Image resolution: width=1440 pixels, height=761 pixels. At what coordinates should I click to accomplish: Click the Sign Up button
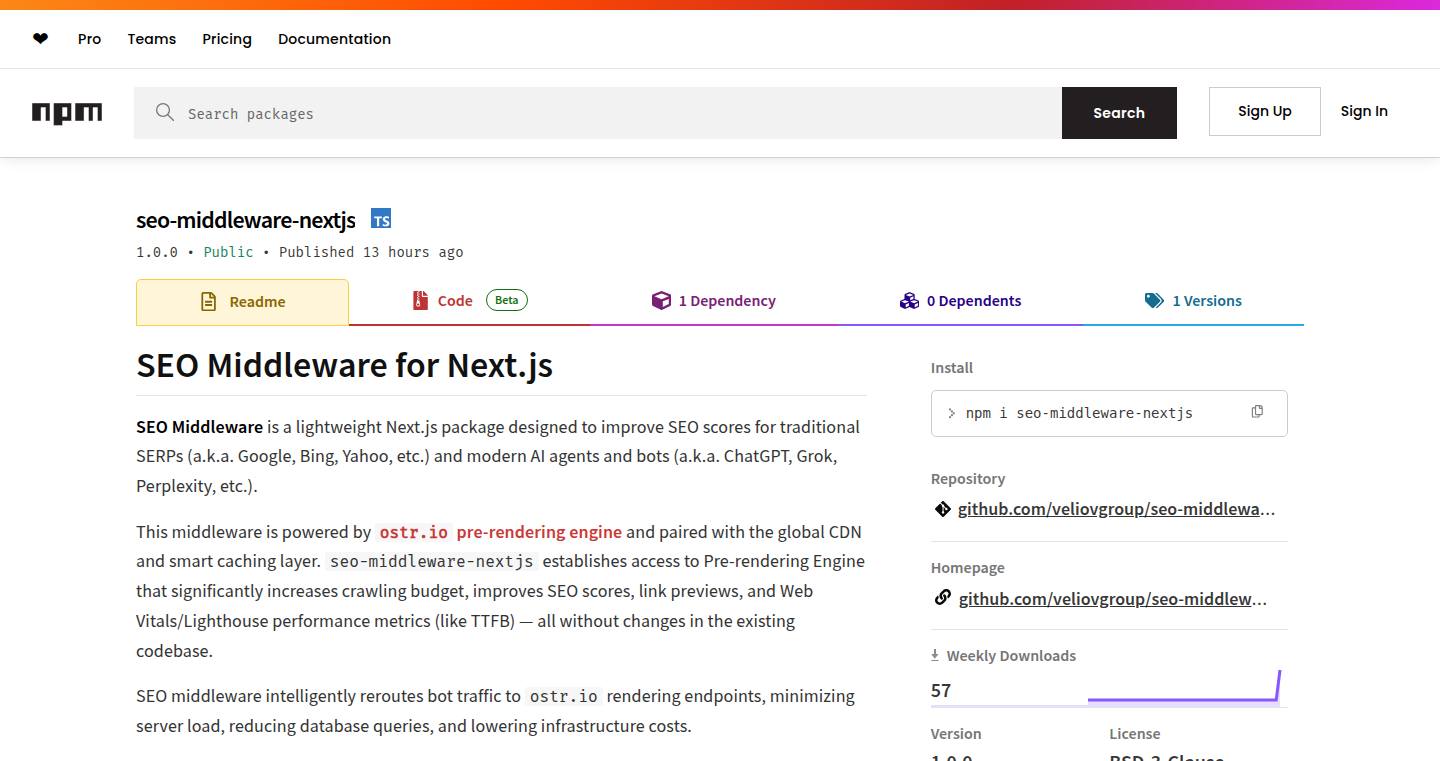coord(1265,111)
